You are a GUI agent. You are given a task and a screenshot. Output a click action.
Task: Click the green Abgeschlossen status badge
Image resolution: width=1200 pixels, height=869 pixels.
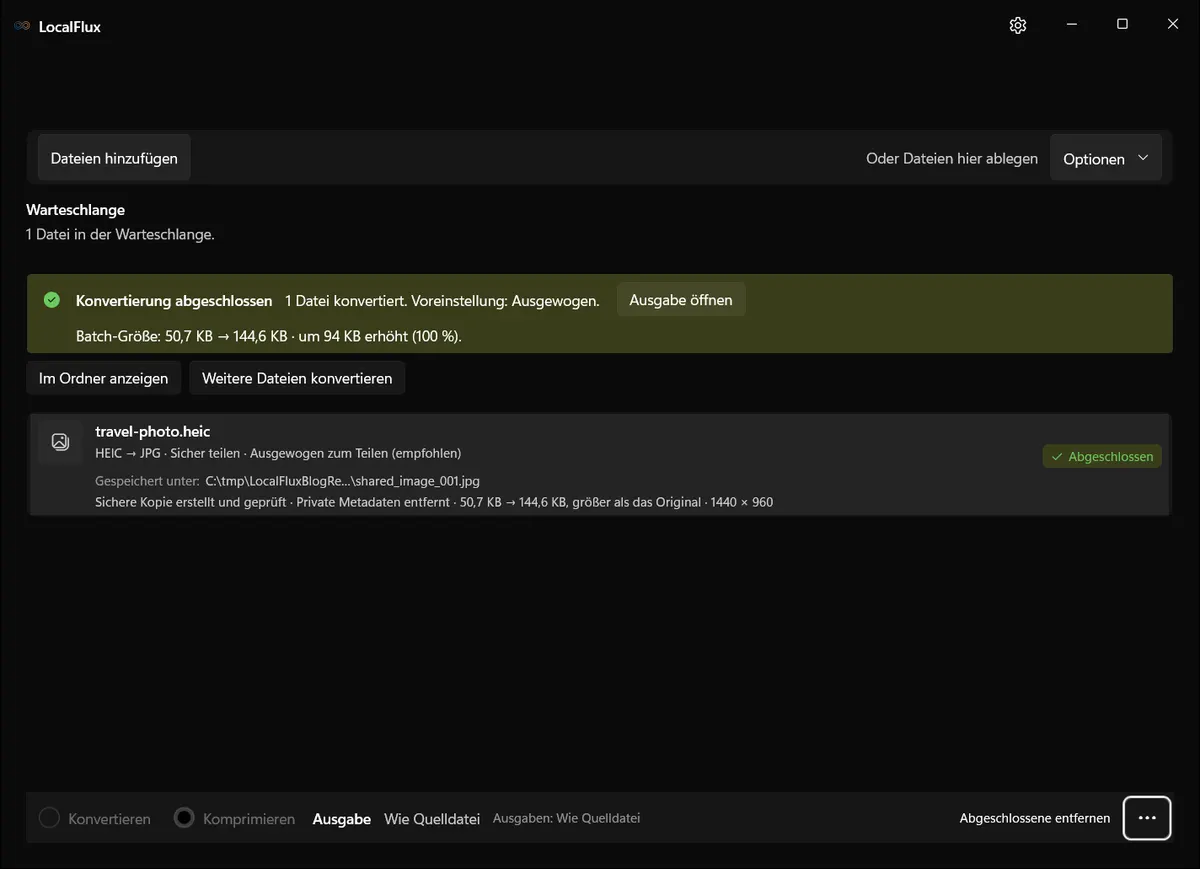tap(1102, 456)
